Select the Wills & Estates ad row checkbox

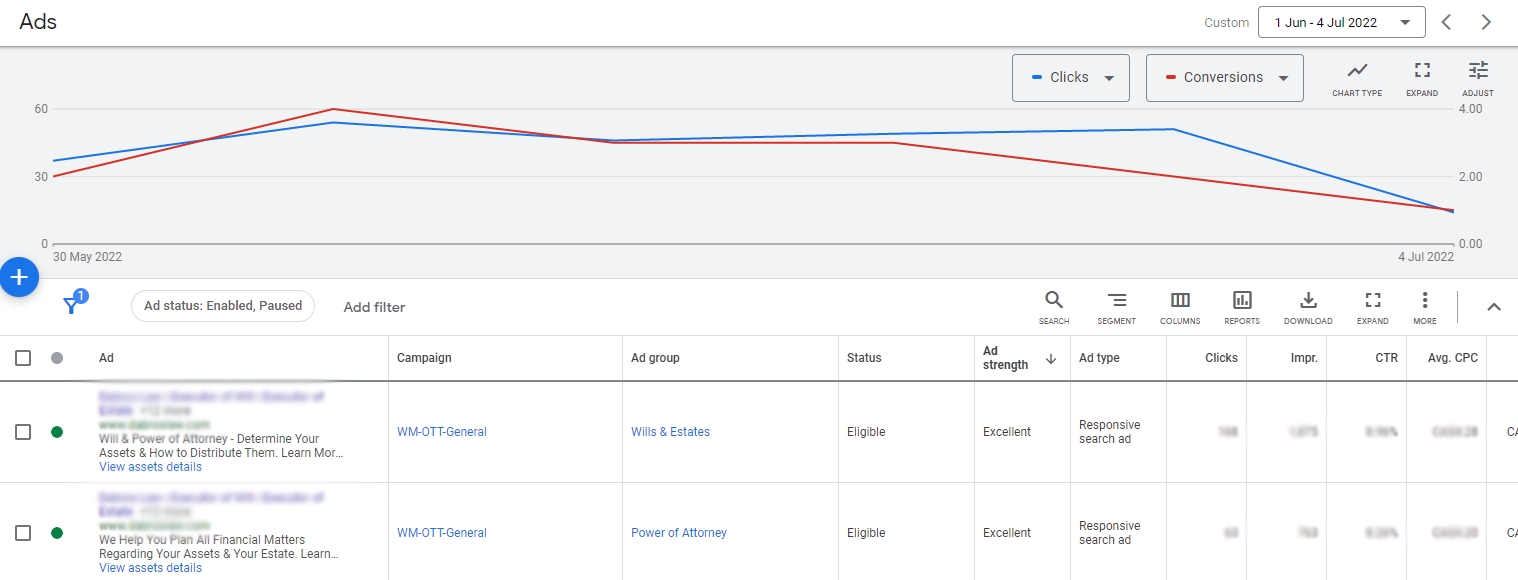pos(23,432)
